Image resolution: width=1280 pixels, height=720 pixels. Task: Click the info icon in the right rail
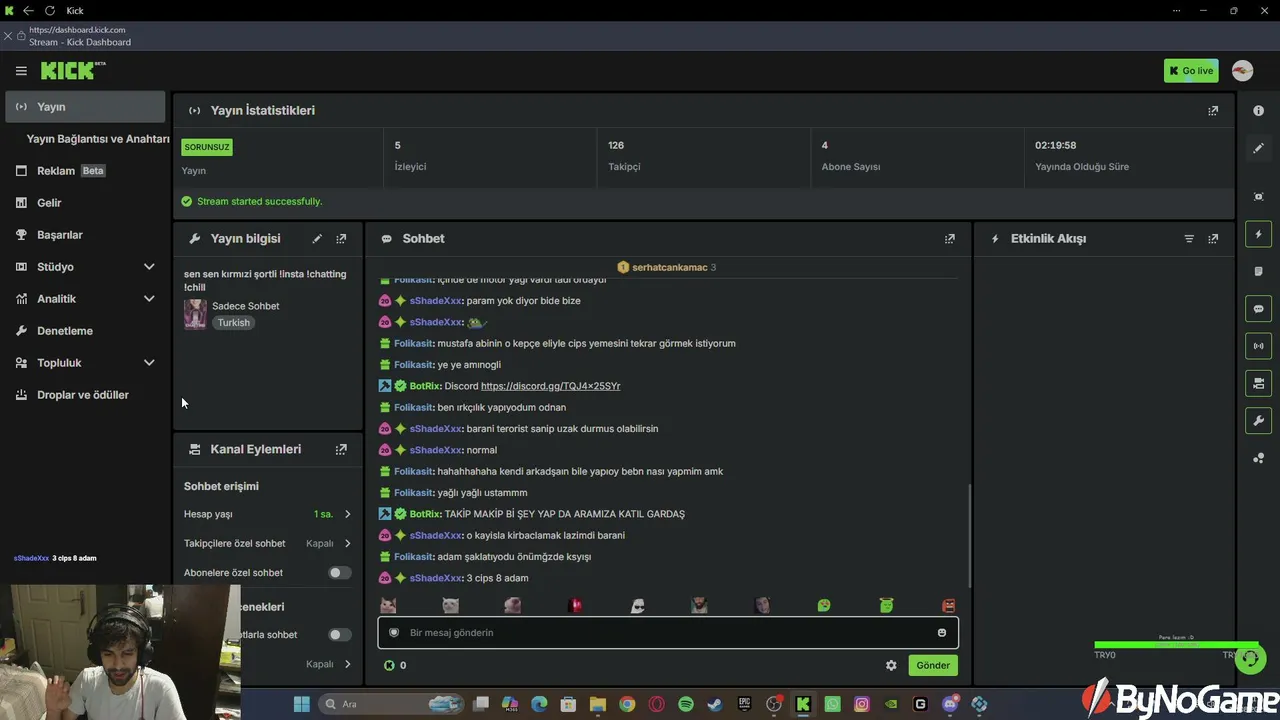point(1259,111)
